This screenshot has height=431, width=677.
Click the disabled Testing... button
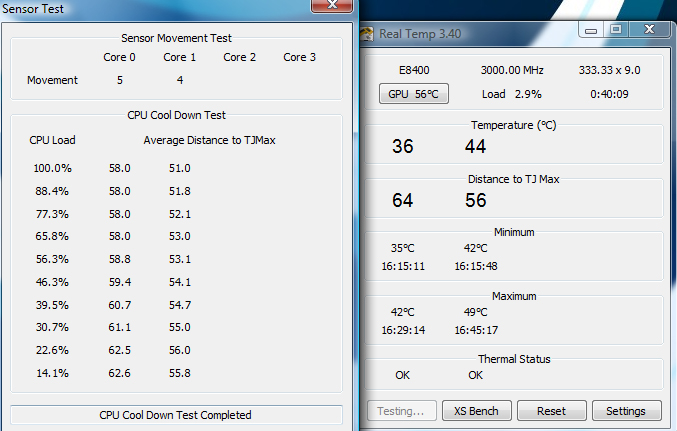click(402, 411)
